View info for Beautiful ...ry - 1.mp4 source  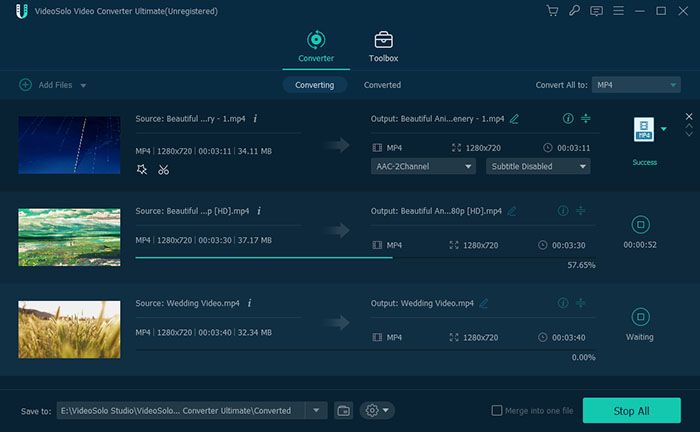(x=255, y=119)
